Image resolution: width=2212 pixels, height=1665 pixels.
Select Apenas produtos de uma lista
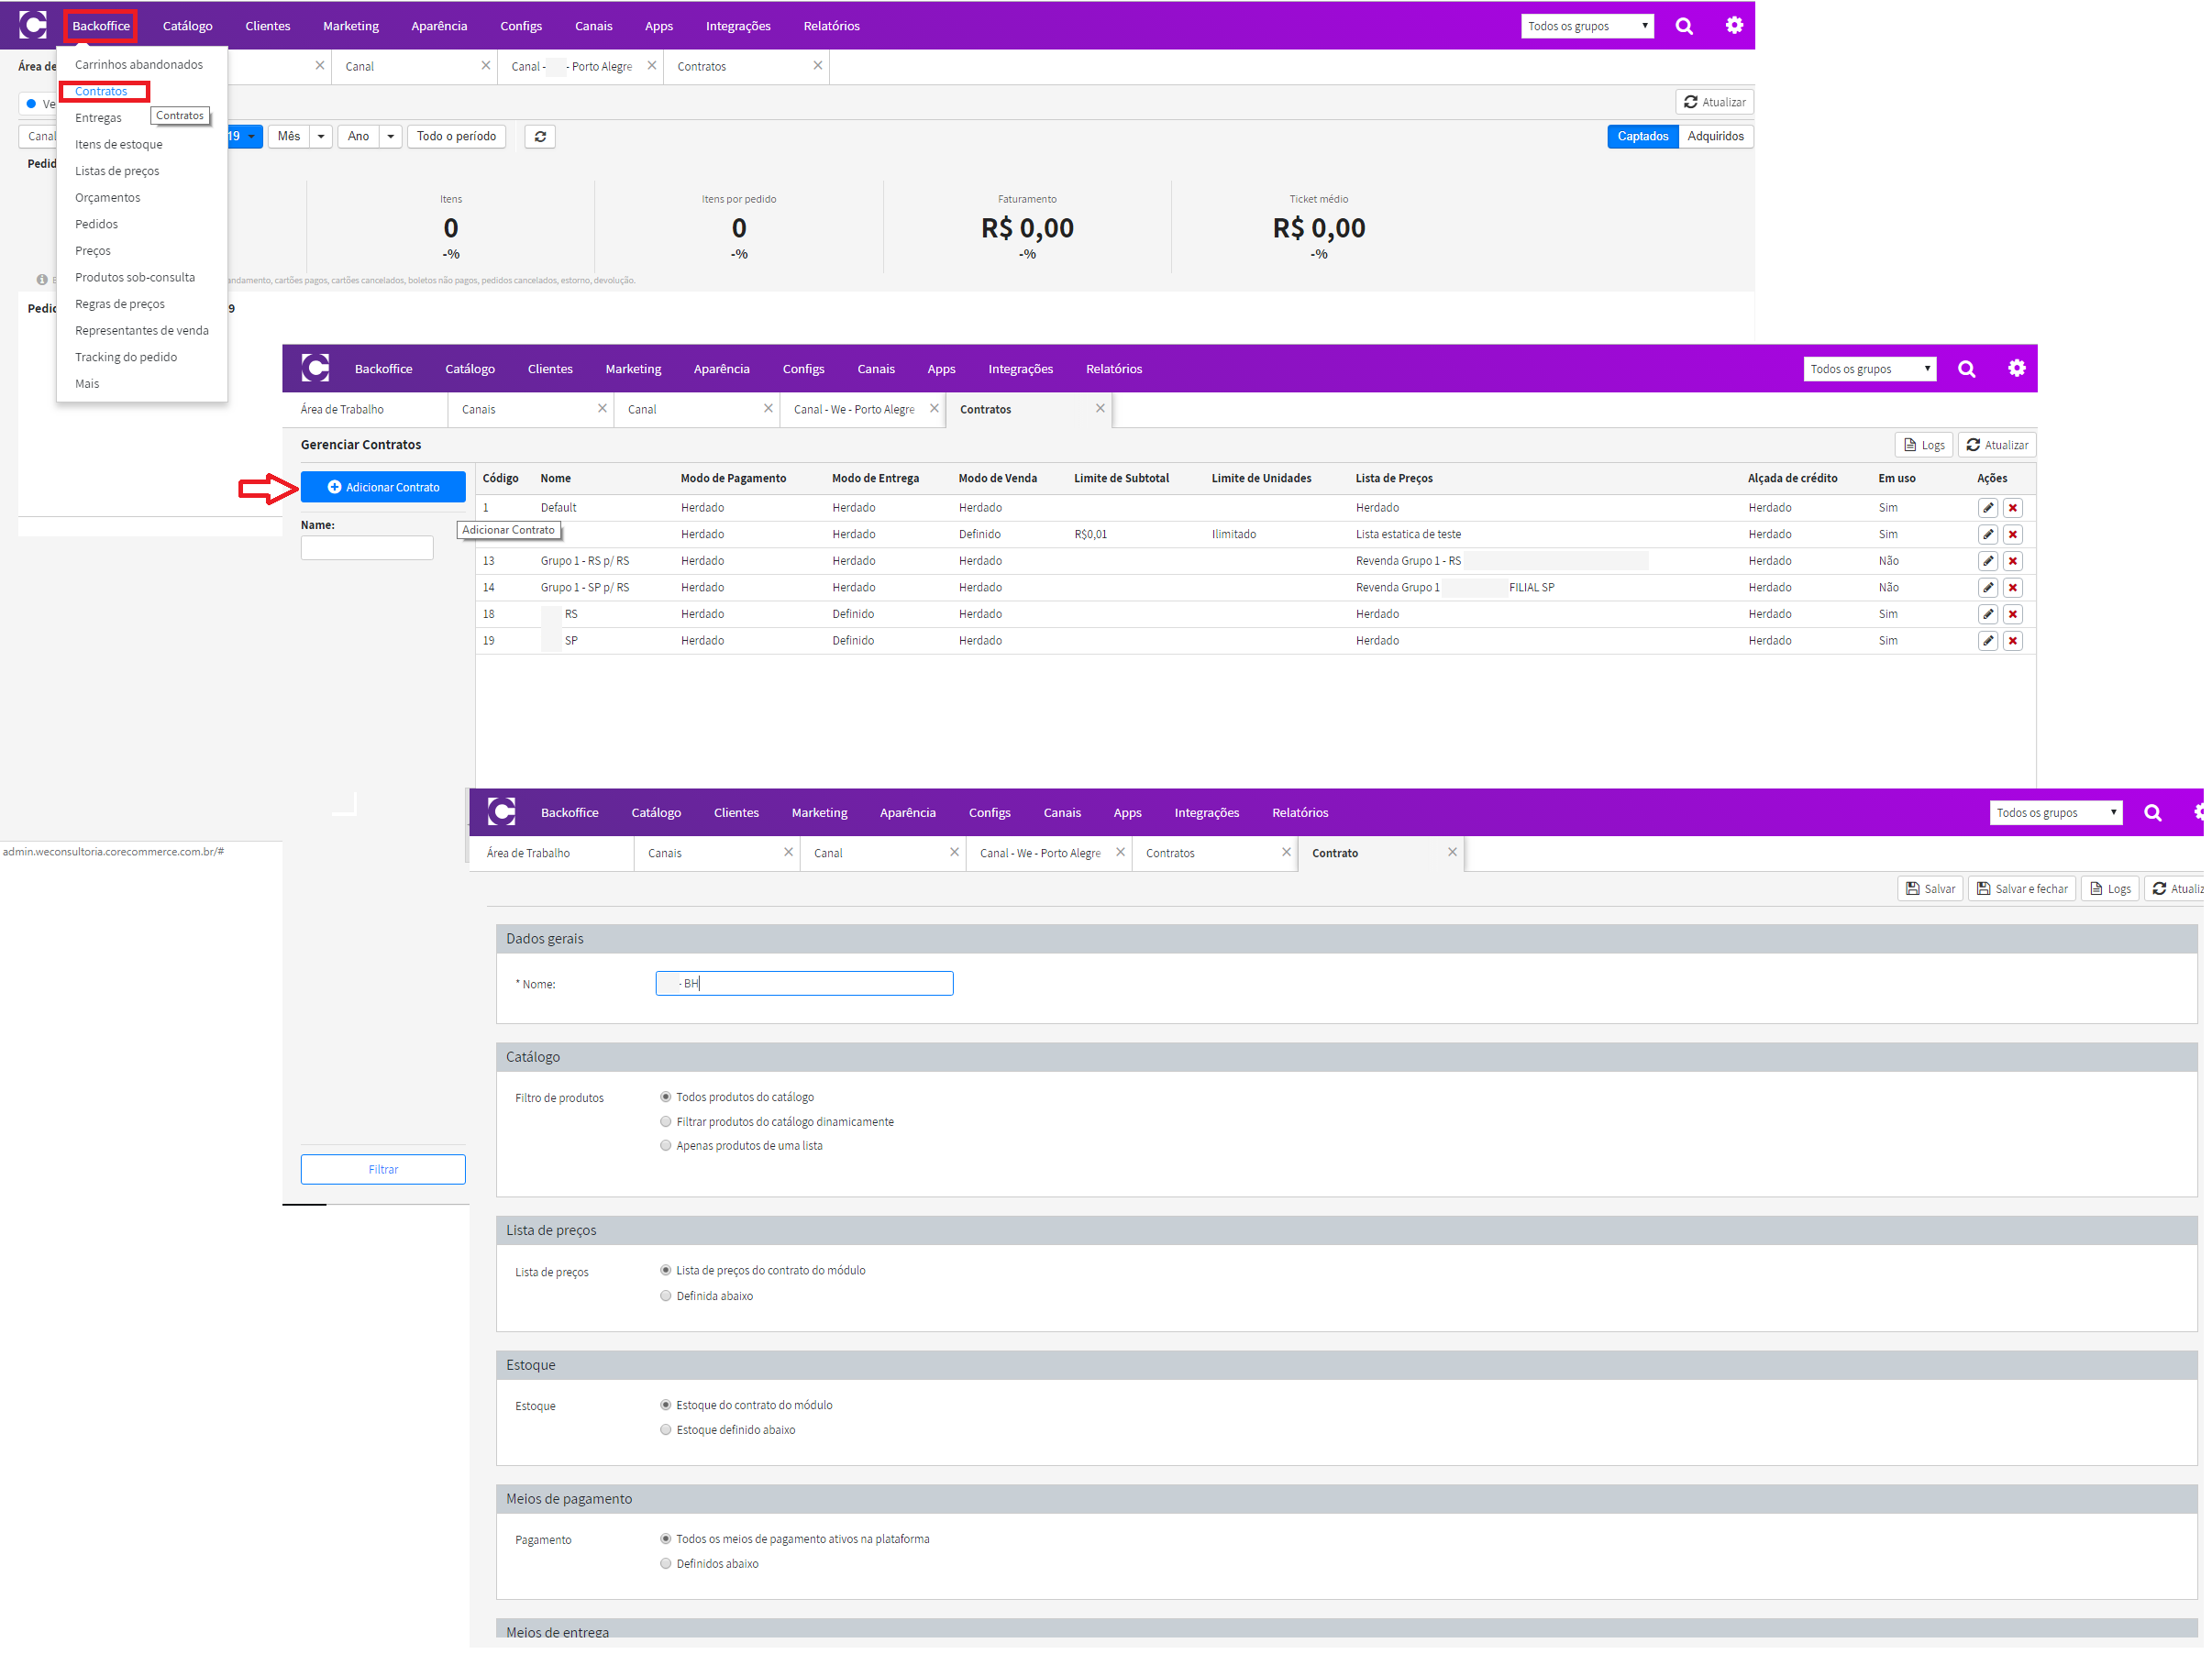tap(666, 1147)
